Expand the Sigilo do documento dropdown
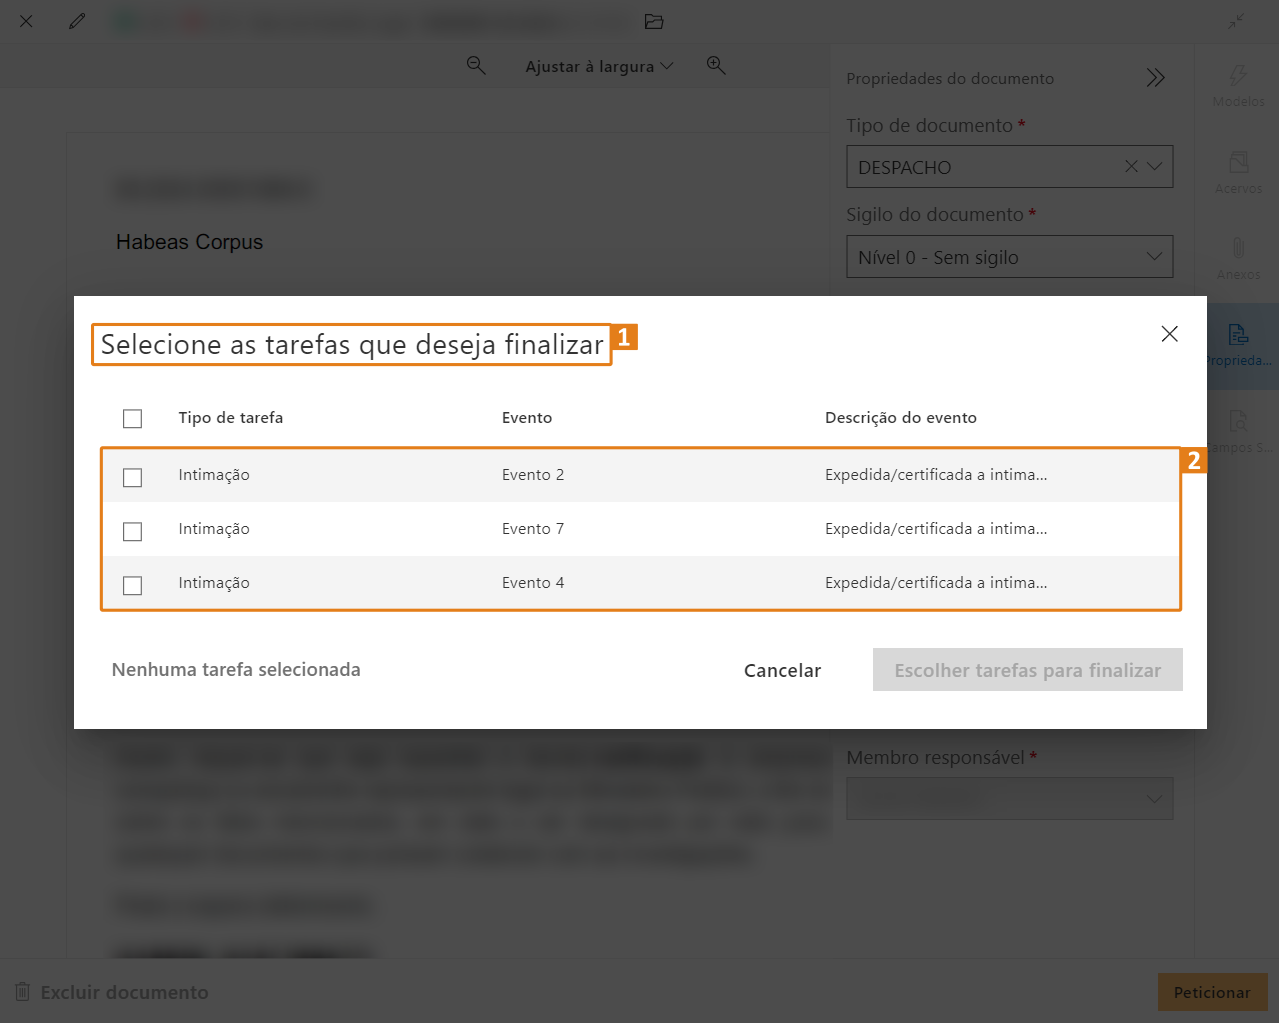The height and width of the screenshot is (1023, 1279). tap(1153, 257)
